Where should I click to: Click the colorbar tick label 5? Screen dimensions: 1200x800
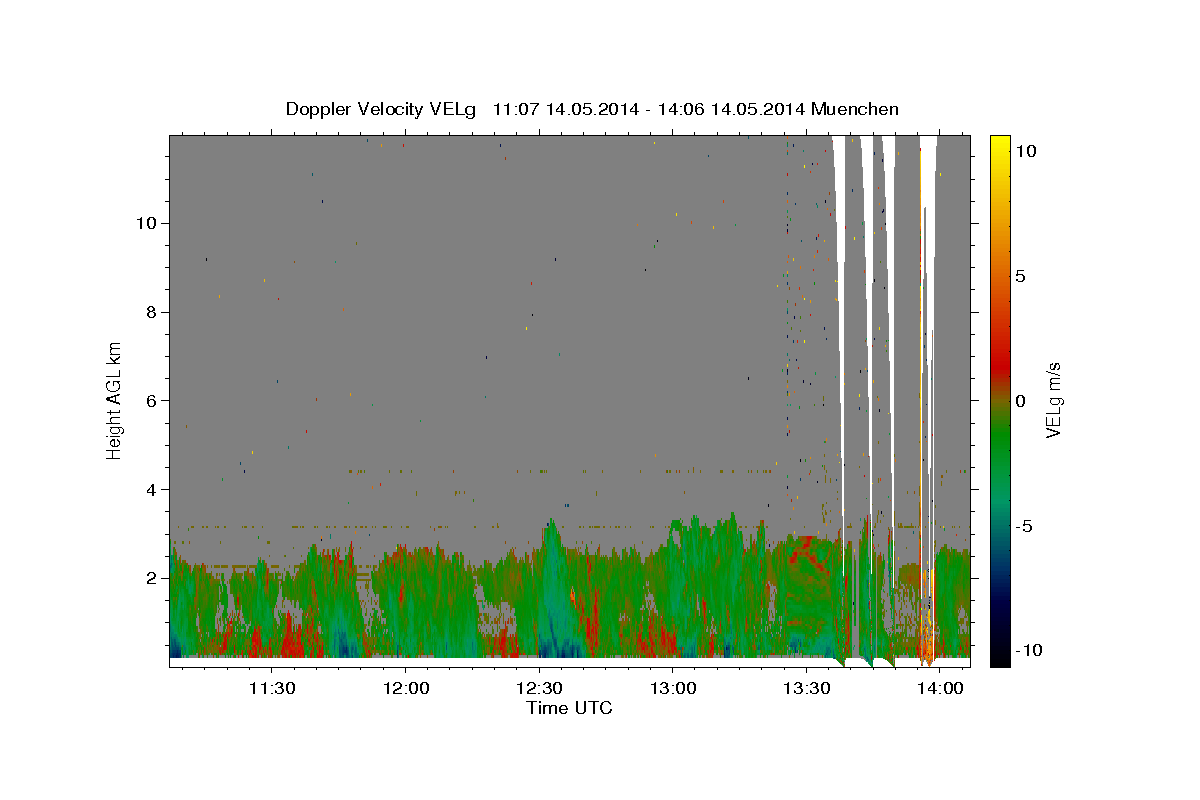click(x=1020, y=276)
